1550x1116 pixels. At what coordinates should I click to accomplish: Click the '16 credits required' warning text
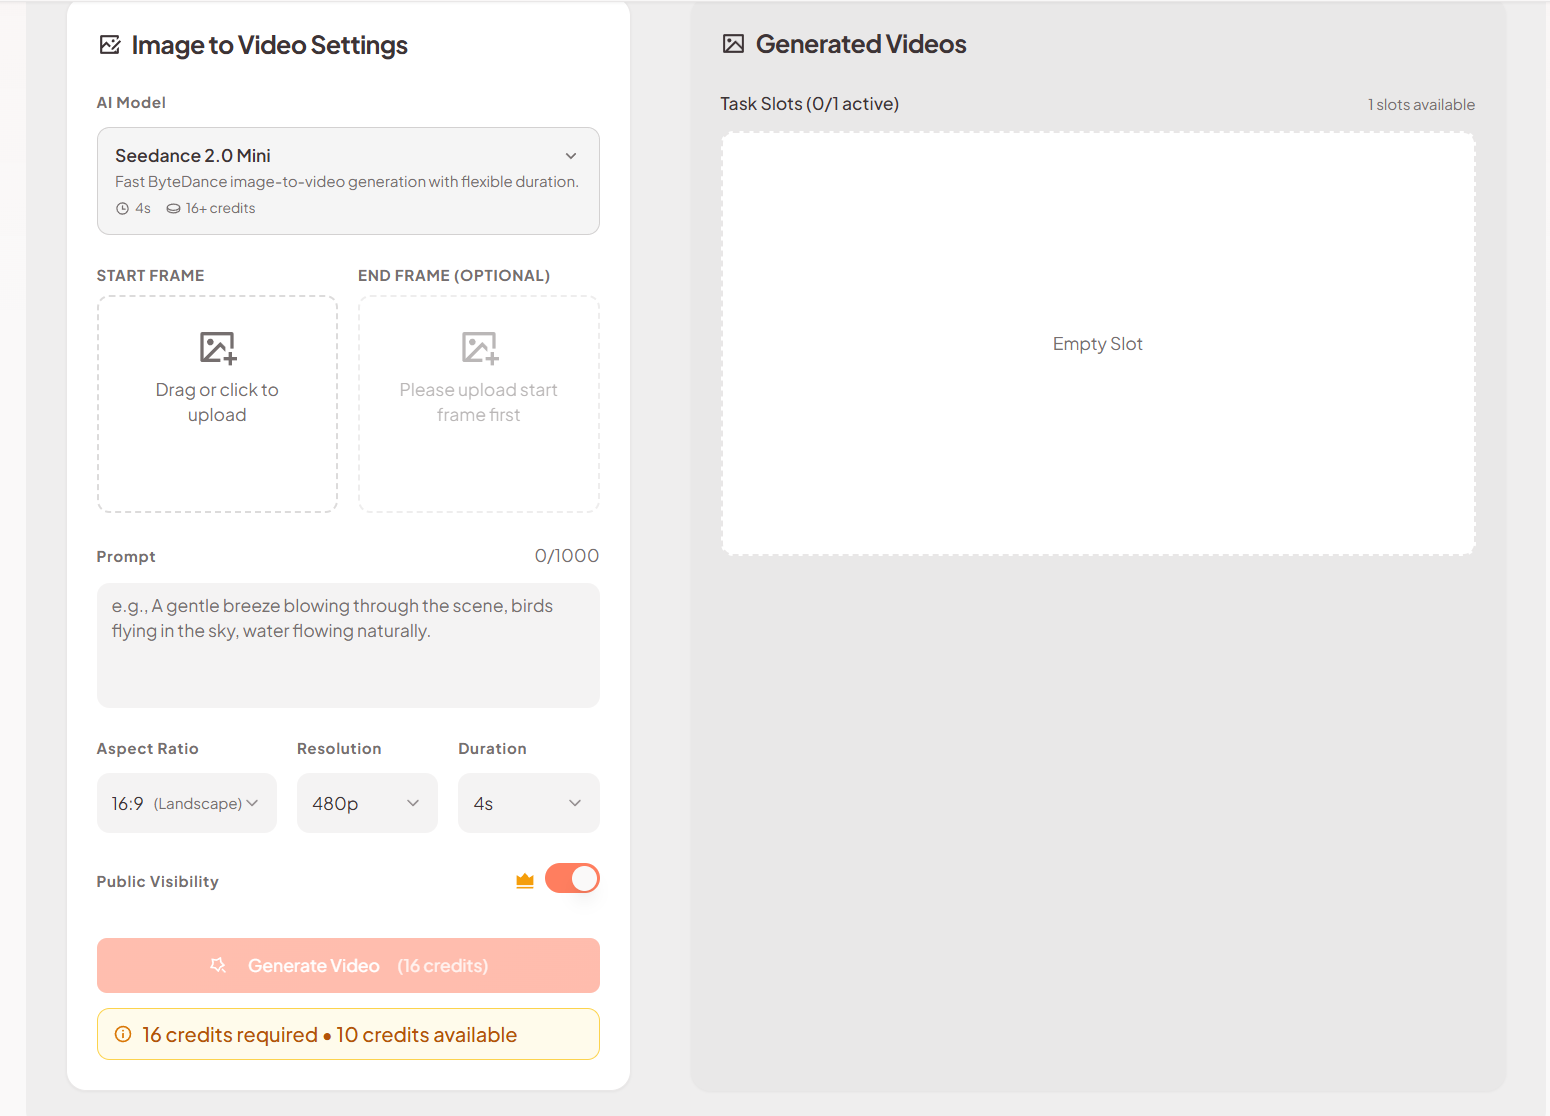pyautogui.click(x=230, y=1035)
